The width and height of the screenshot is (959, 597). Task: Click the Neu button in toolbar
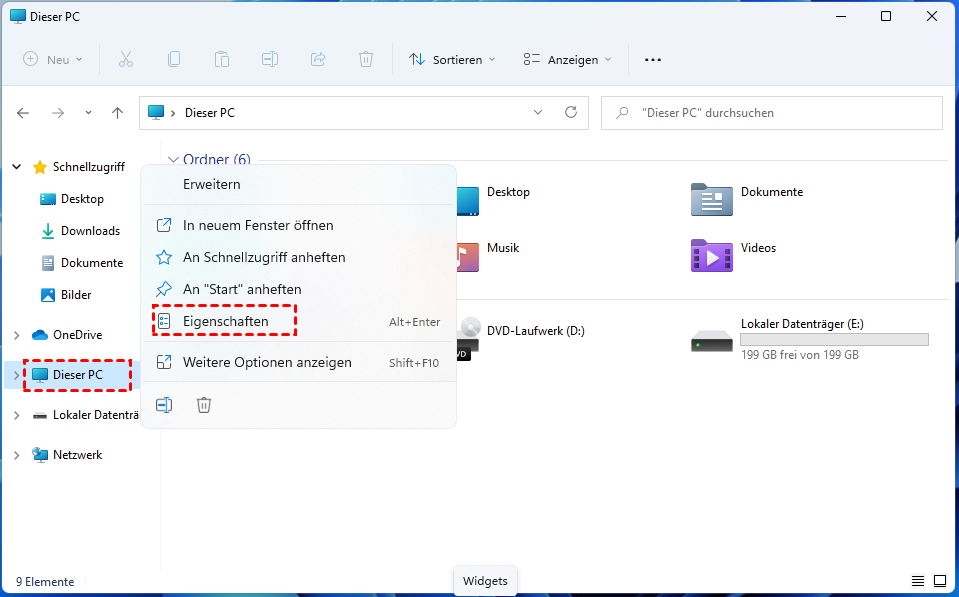pyautogui.click(x=53, y=60)
